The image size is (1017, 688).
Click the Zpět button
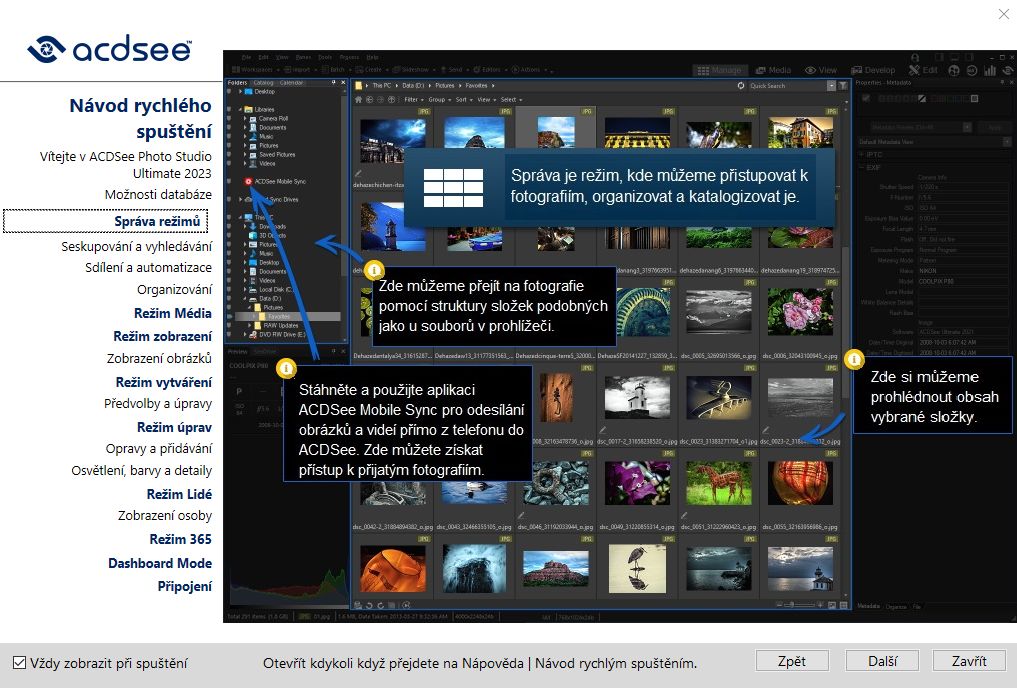[x=792, y=661]
